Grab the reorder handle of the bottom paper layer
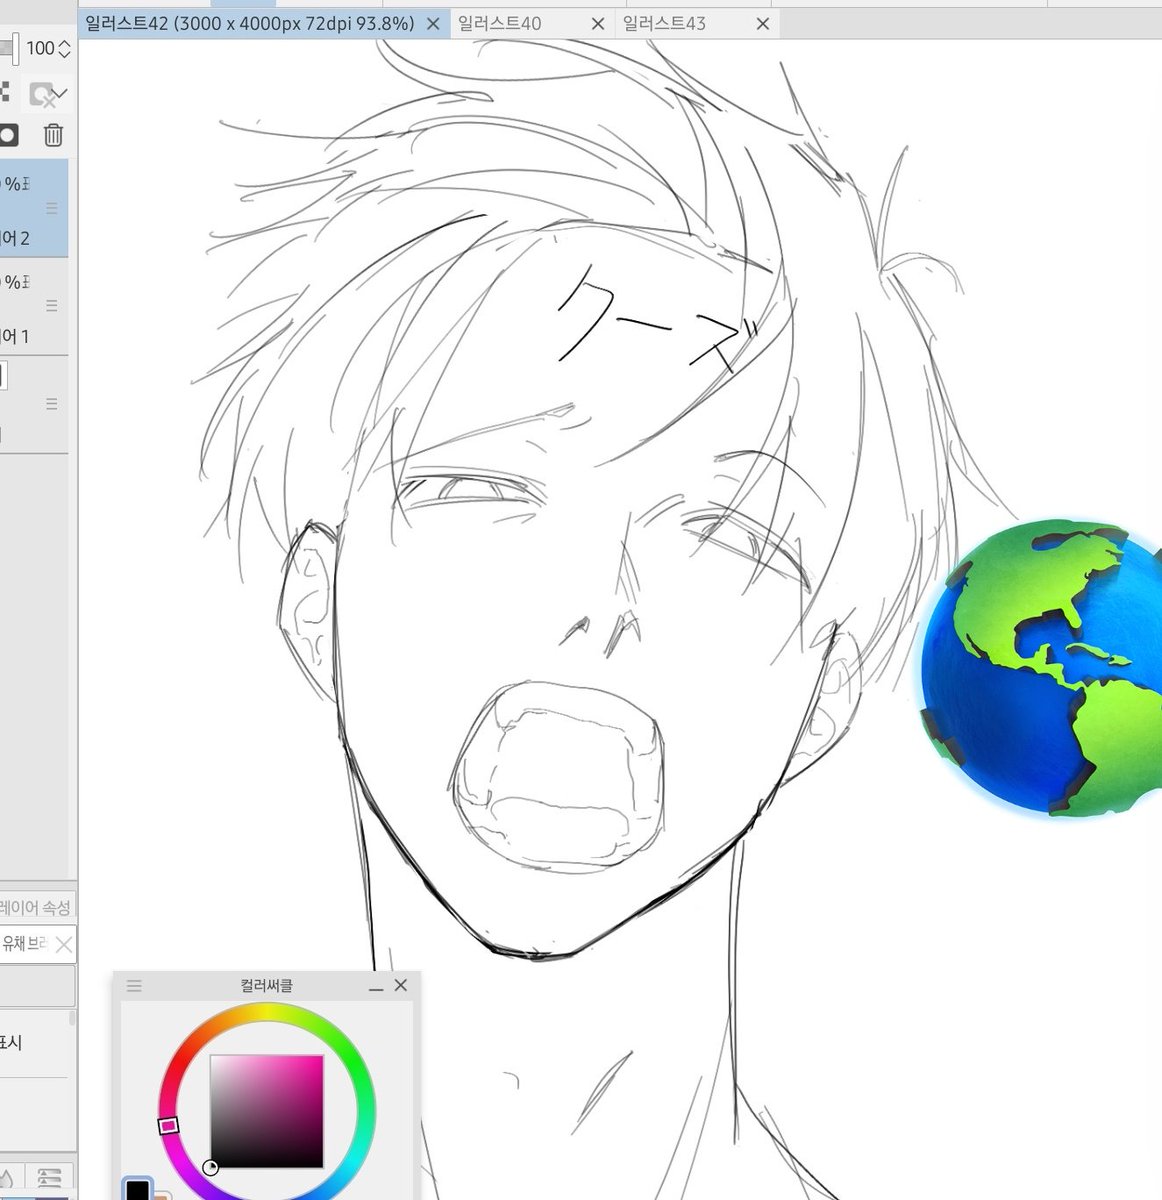Image resolution: width=1162 pixels, height=1200 pixels. [x=52, y=404]
